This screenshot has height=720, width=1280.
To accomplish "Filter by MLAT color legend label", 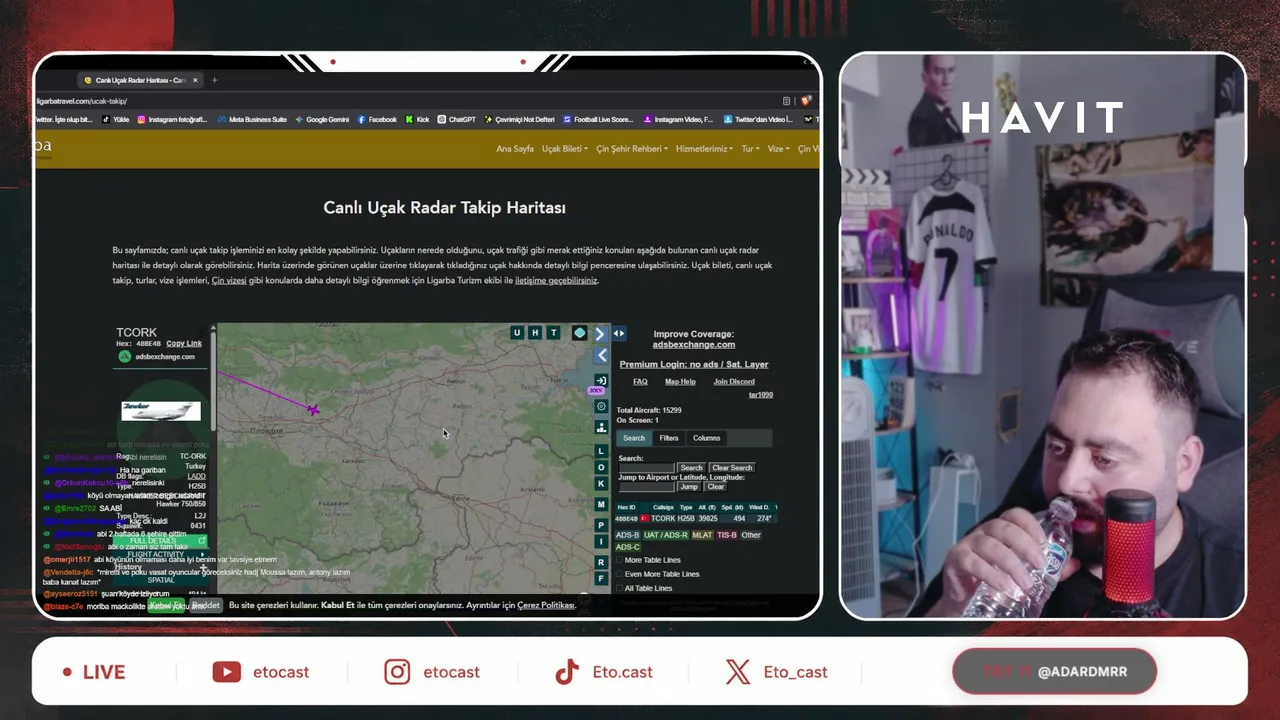I will [702, 535].
